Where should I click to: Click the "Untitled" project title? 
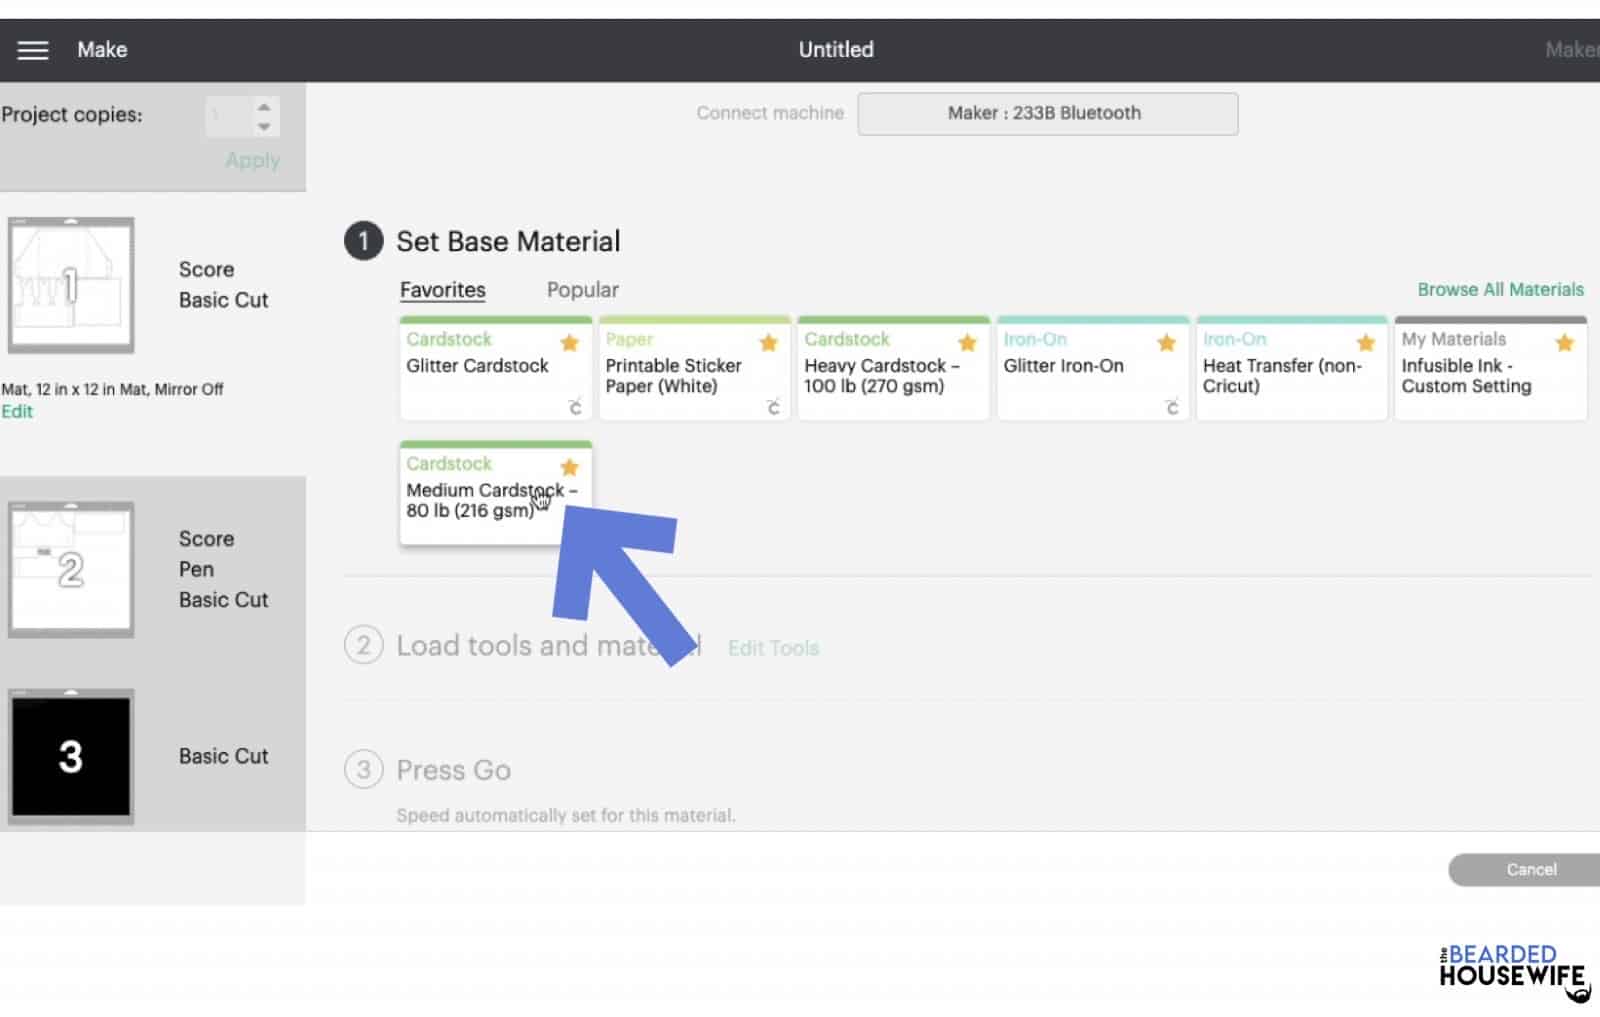(836, 50)
